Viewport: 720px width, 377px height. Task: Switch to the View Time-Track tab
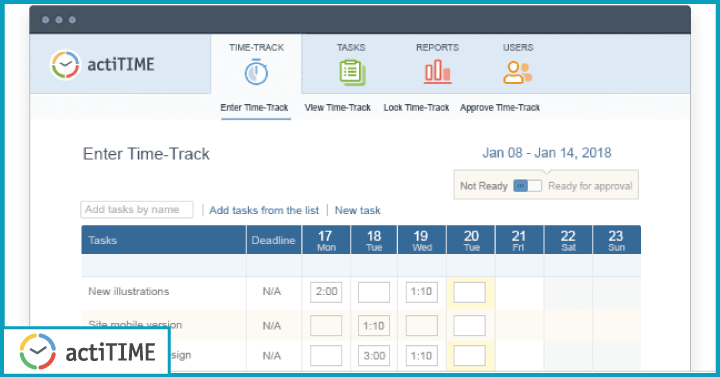click(338, 107)
